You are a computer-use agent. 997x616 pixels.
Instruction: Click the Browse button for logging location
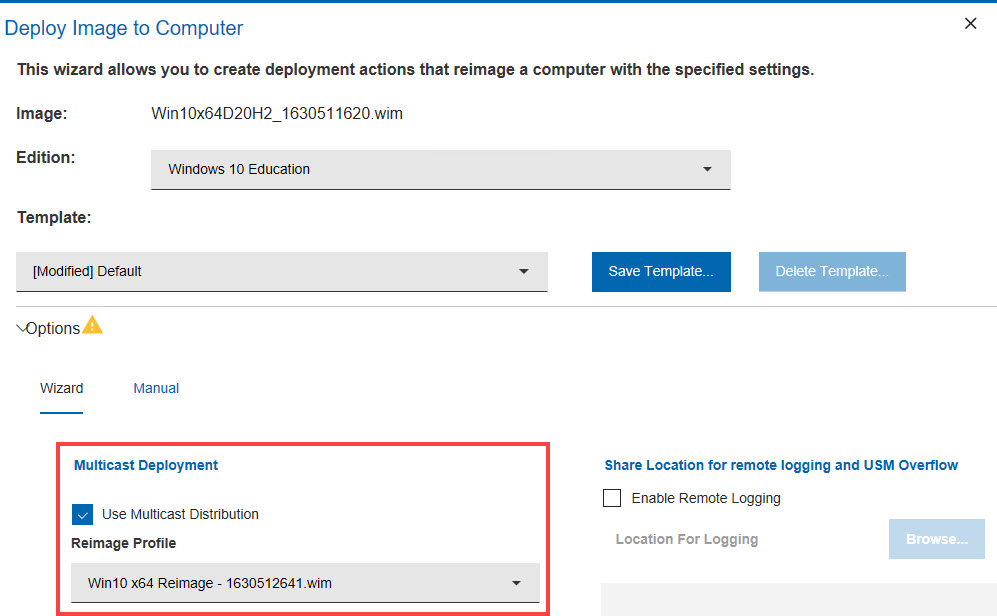tap(936, 540)
